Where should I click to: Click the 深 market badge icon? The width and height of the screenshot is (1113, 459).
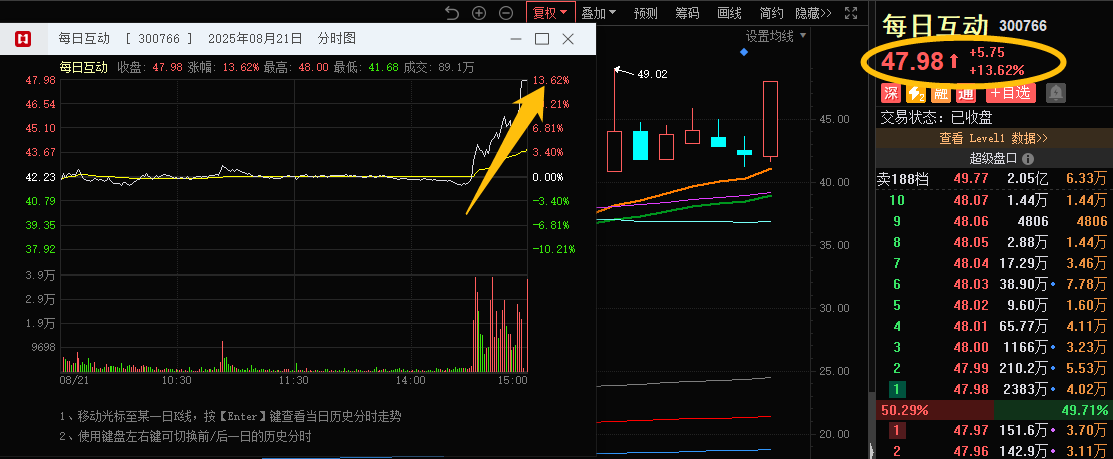[891, 93]
